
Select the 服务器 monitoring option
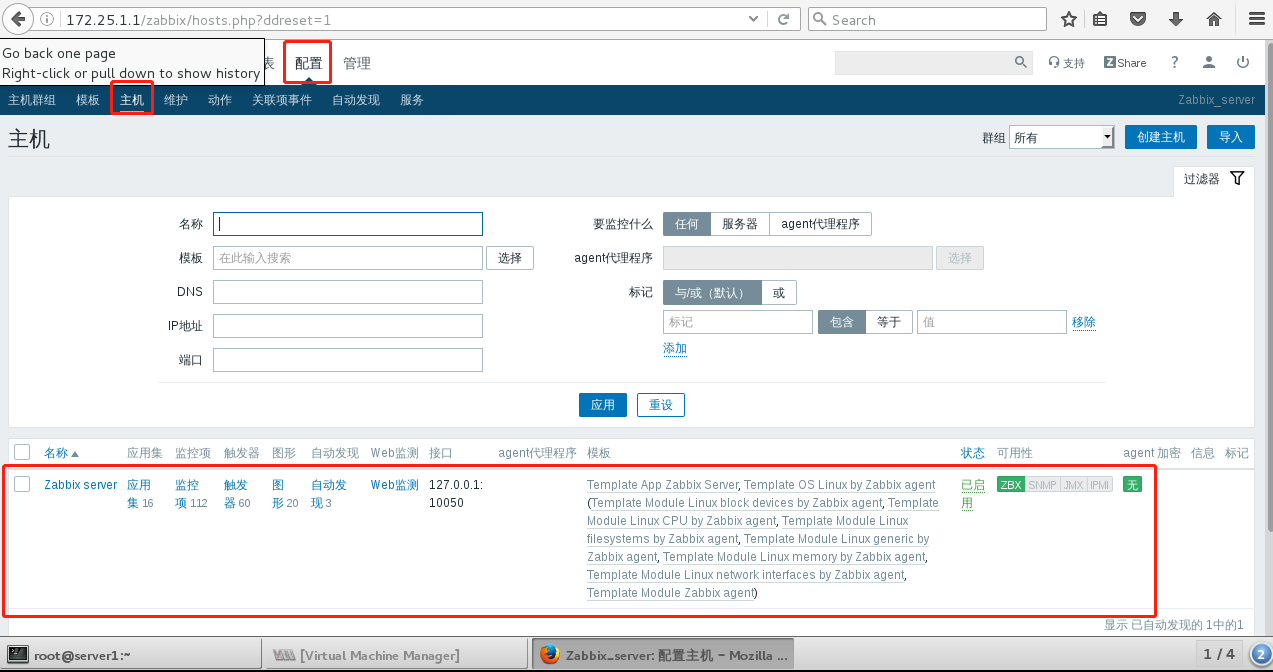[740, 224]
